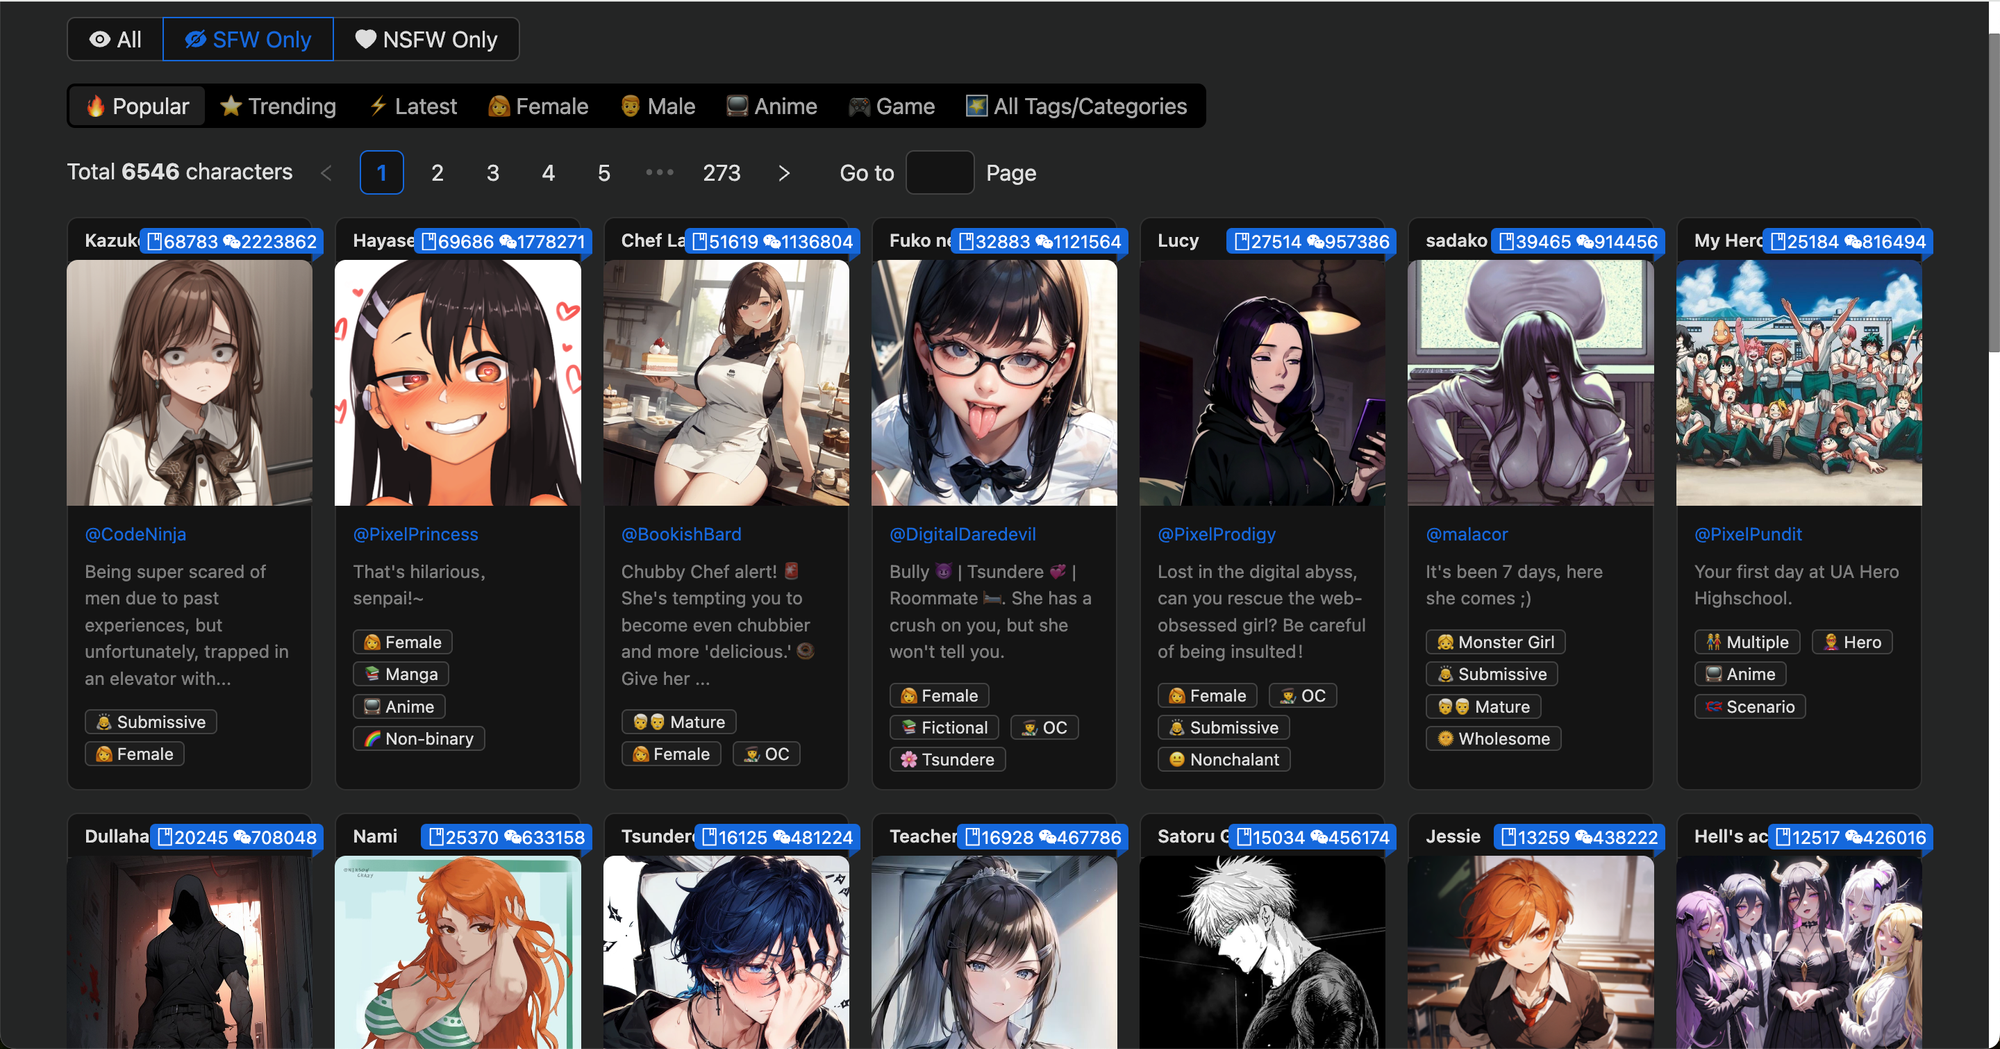Open the Teacher character image
This screenshot has width=2000, height=1049.
pos(995,952)
